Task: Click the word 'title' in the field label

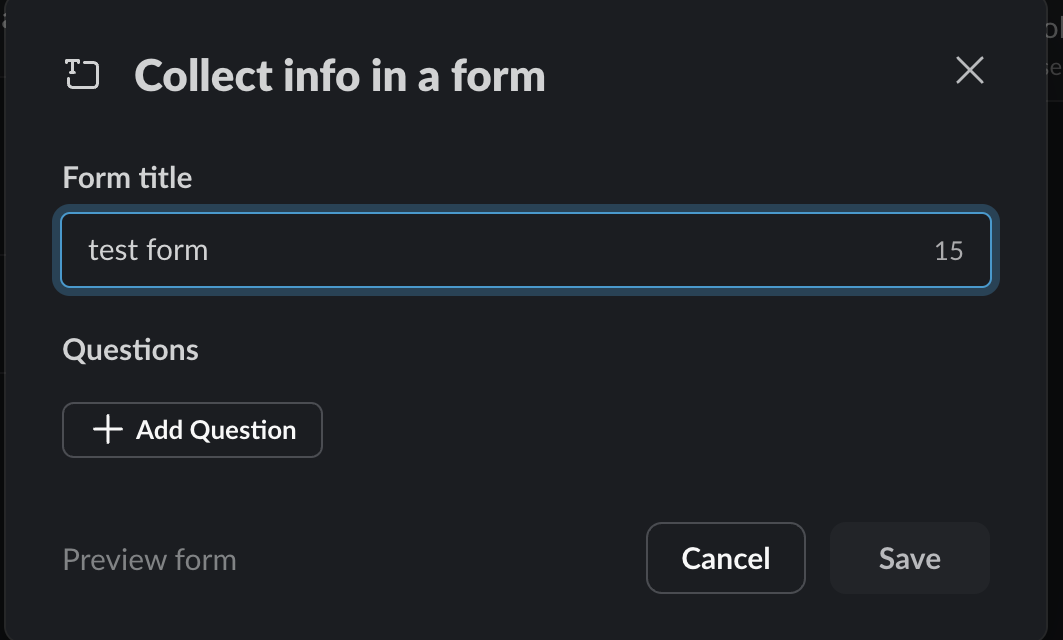Action: click(x=165, y=178)
